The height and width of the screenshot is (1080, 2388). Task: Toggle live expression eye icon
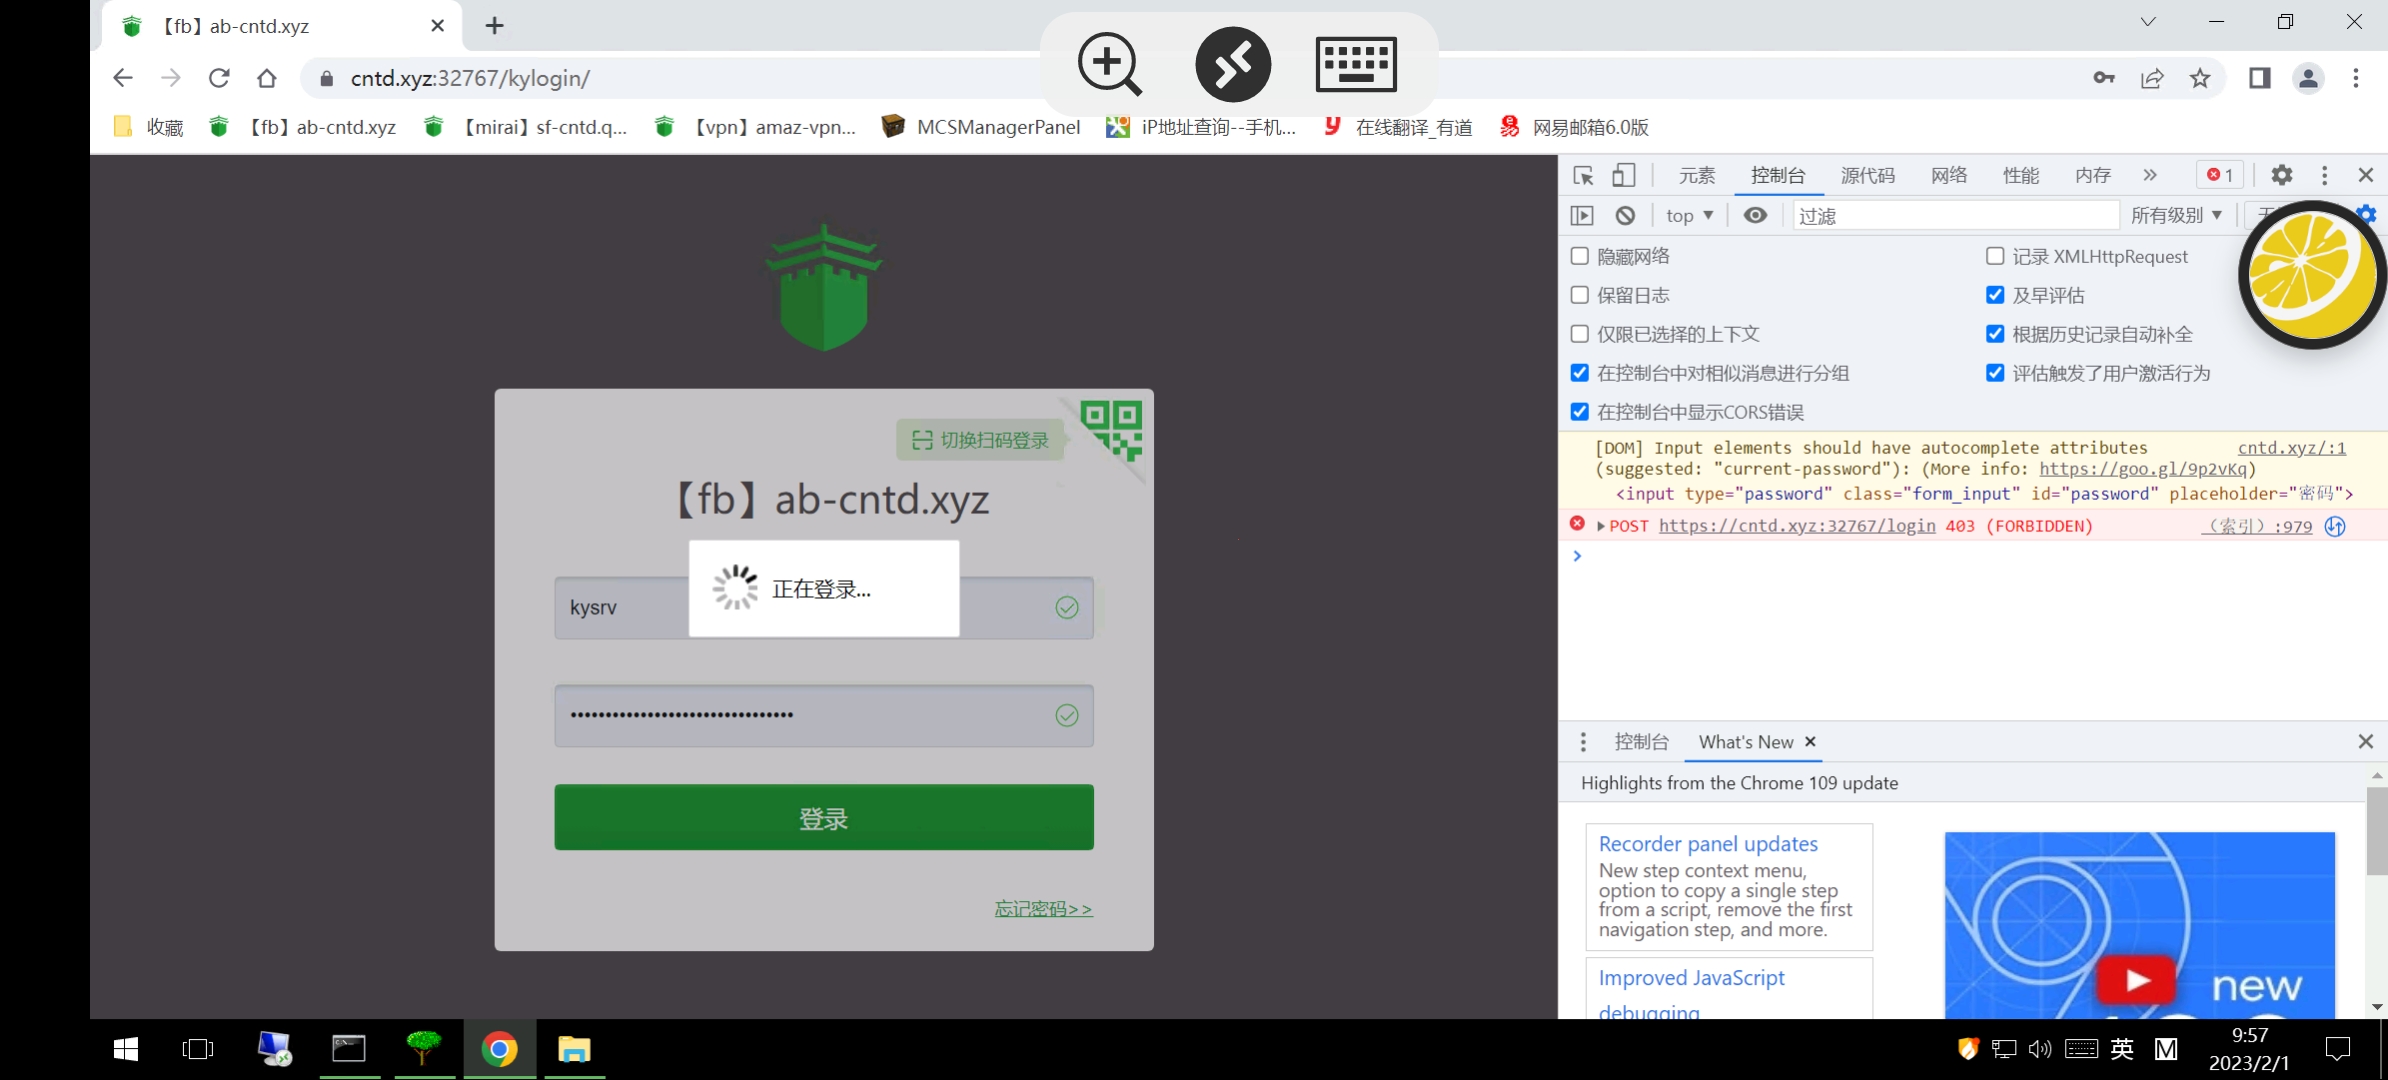pyautogui.click(x=1755, y=215)
